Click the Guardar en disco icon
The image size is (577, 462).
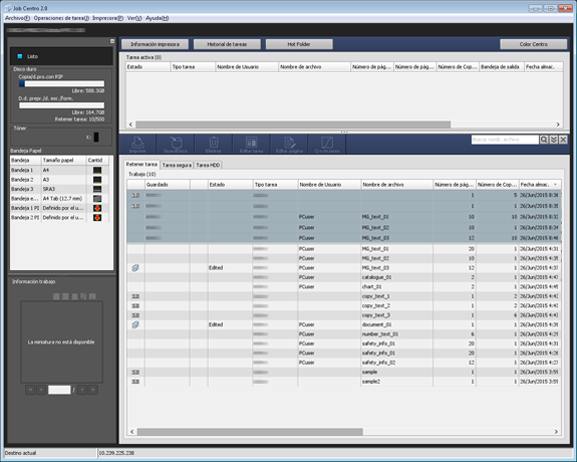click(176, 144)
